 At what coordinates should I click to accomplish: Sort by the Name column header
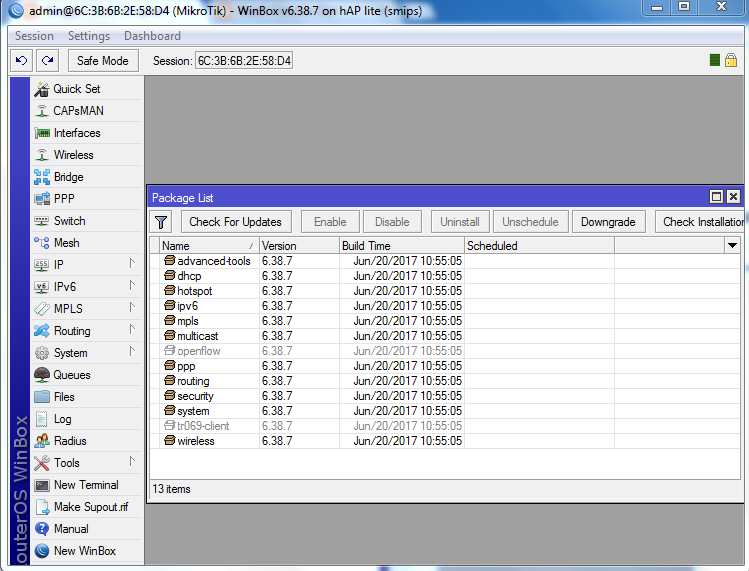click(209, 246)
